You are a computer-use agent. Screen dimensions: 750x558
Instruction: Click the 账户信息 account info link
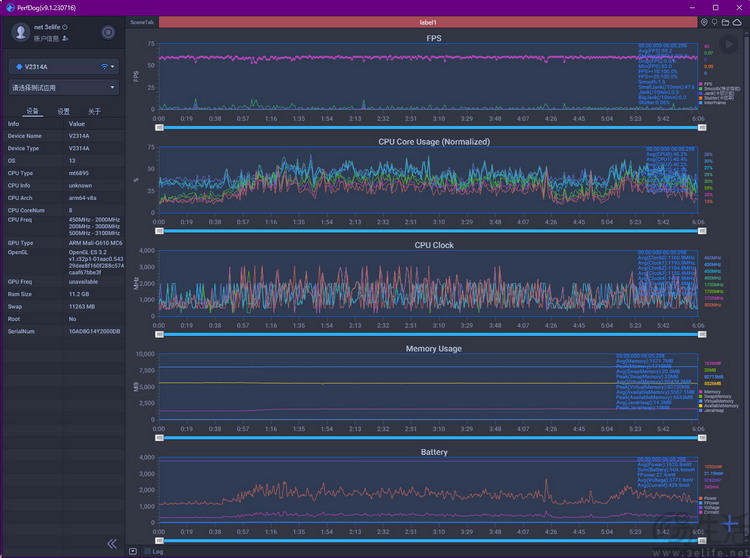click(46, 38)
